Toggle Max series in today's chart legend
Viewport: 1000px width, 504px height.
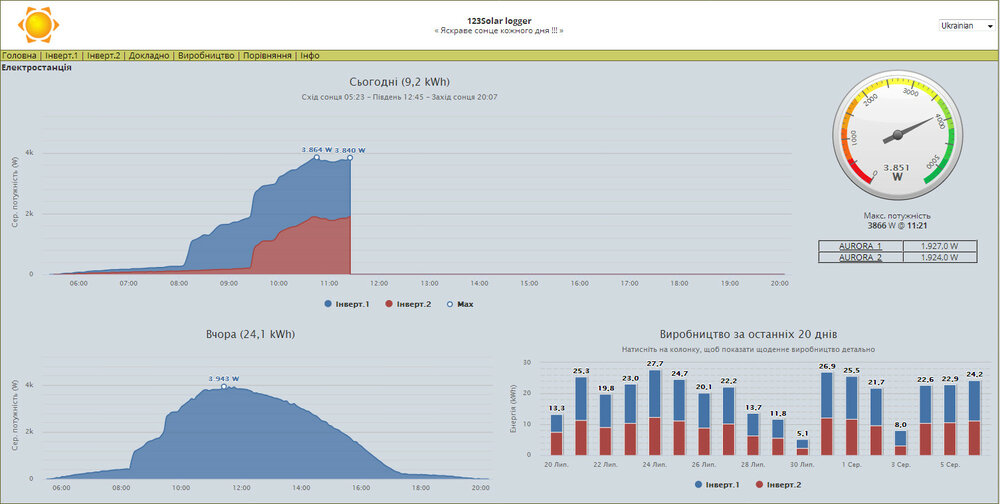click(x=466, y=303)
